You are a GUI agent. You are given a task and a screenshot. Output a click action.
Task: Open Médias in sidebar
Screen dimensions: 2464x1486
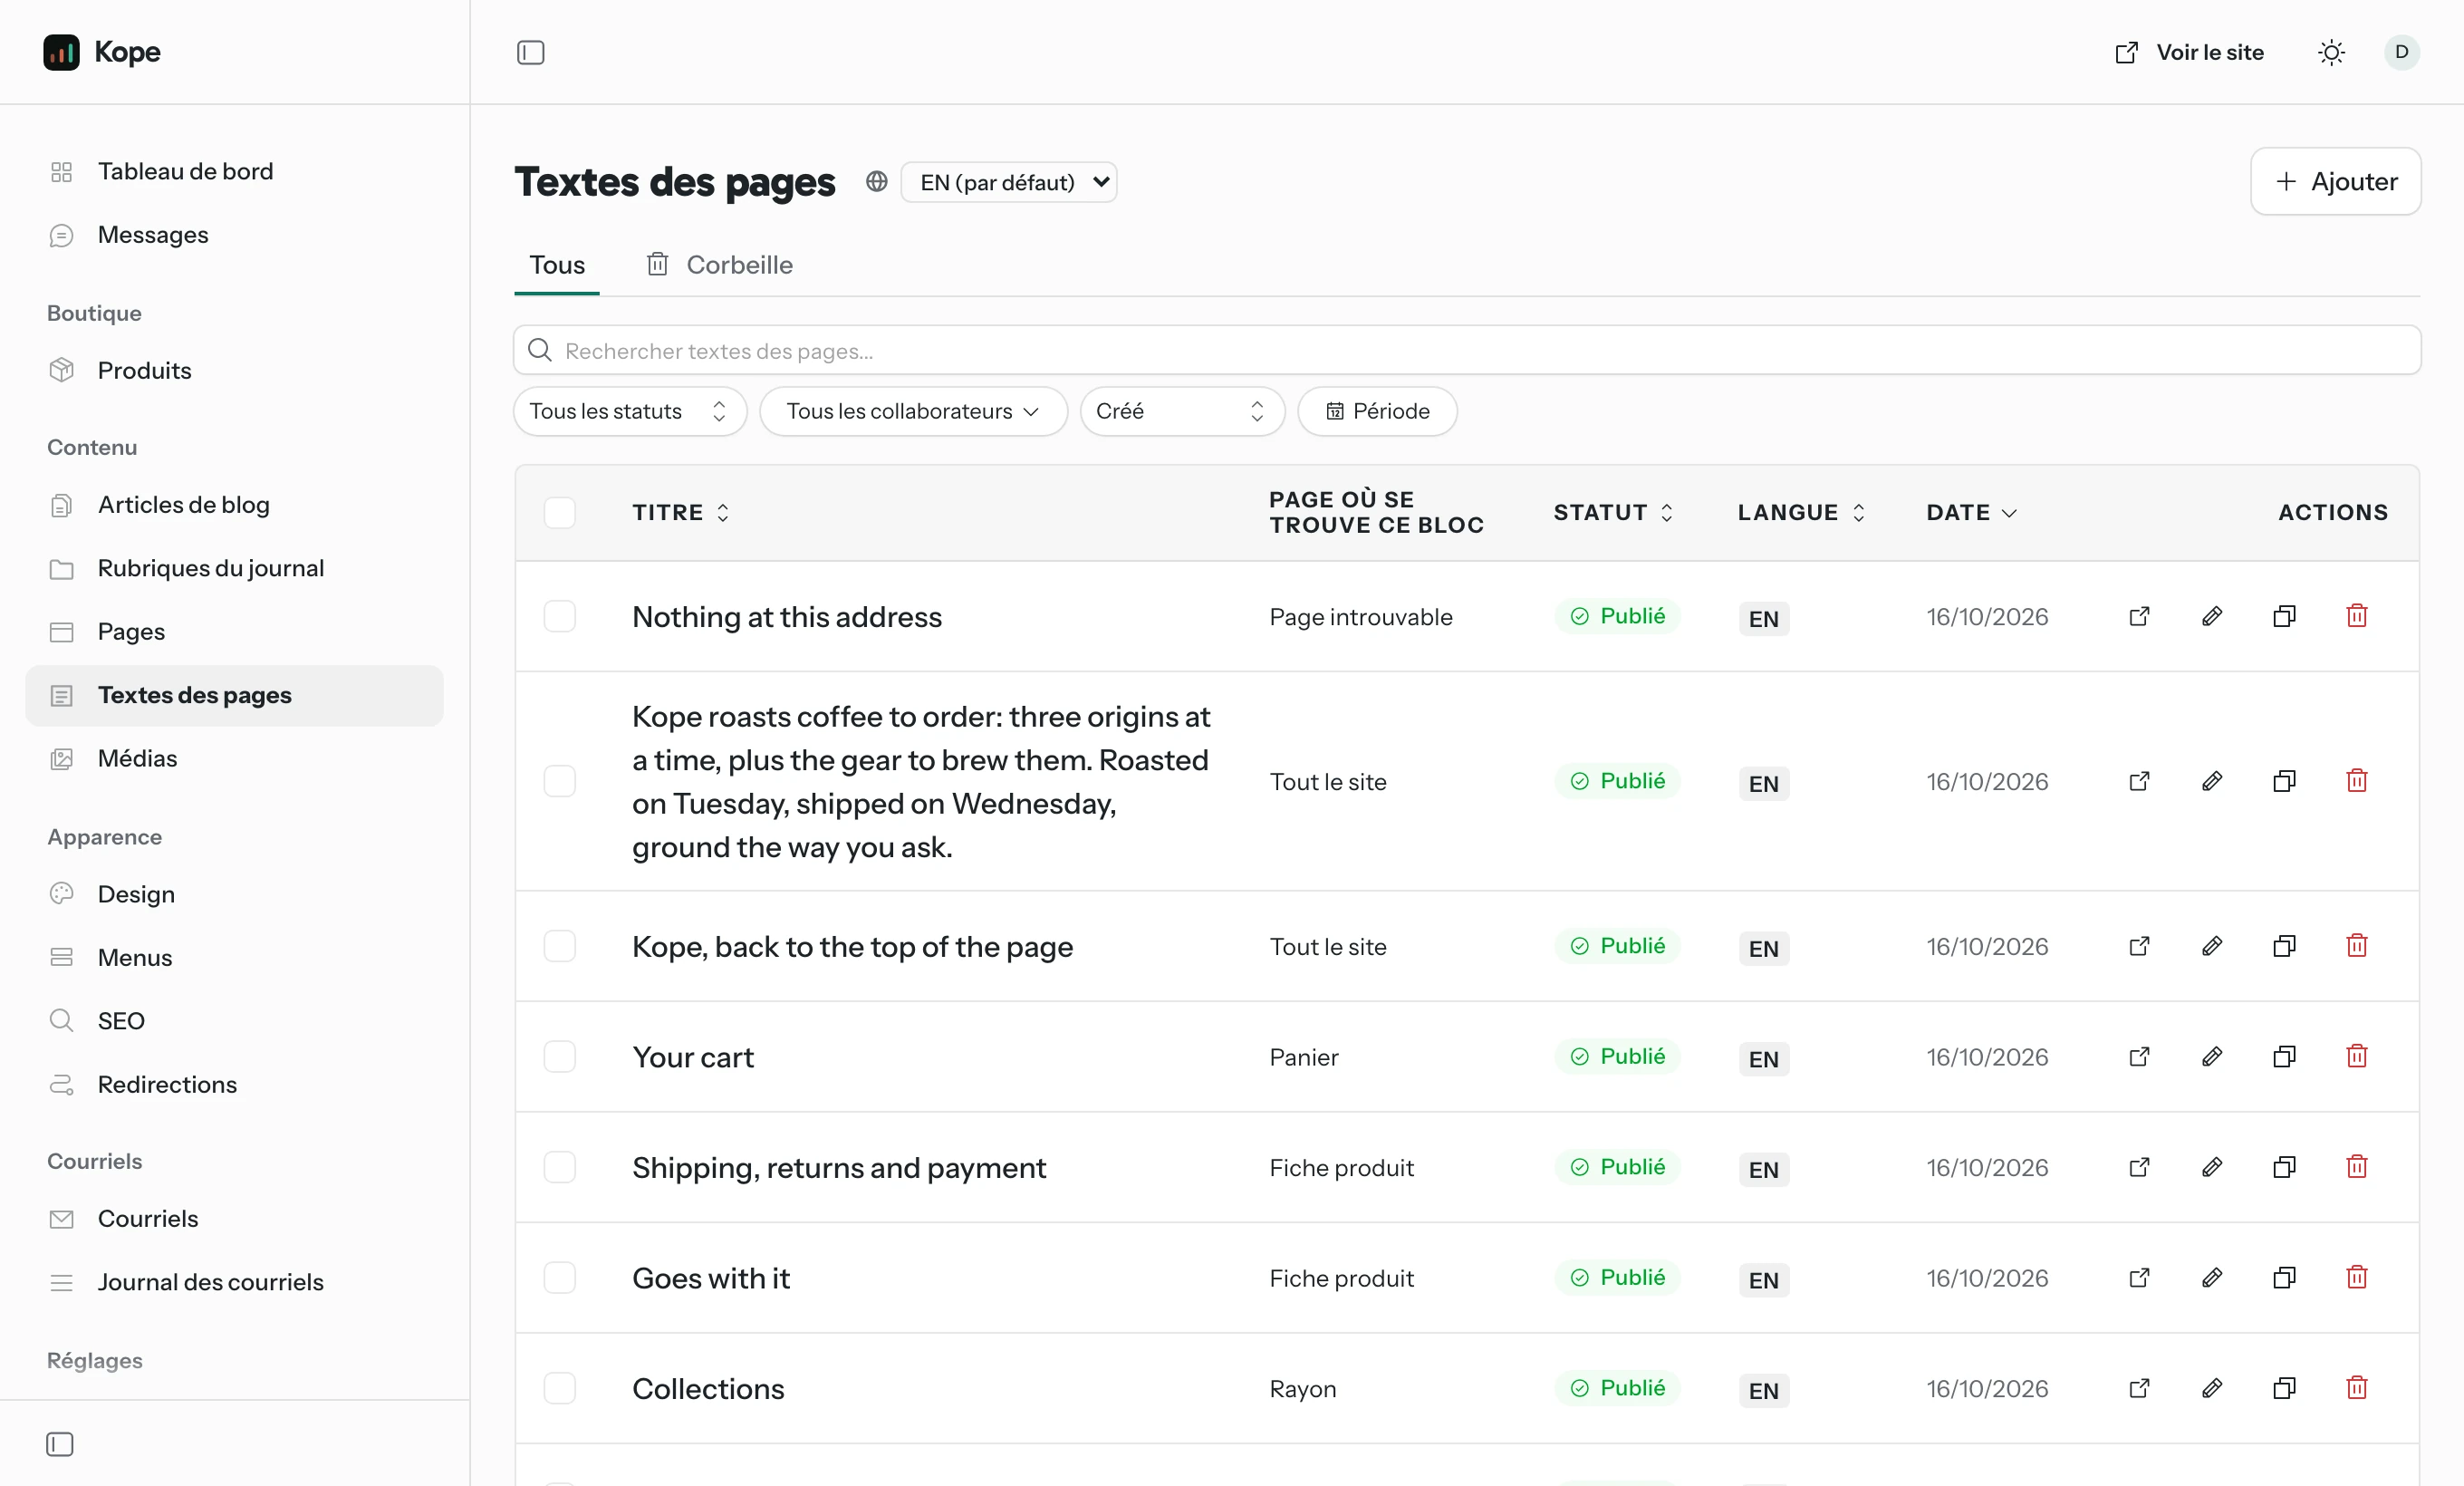235,758
